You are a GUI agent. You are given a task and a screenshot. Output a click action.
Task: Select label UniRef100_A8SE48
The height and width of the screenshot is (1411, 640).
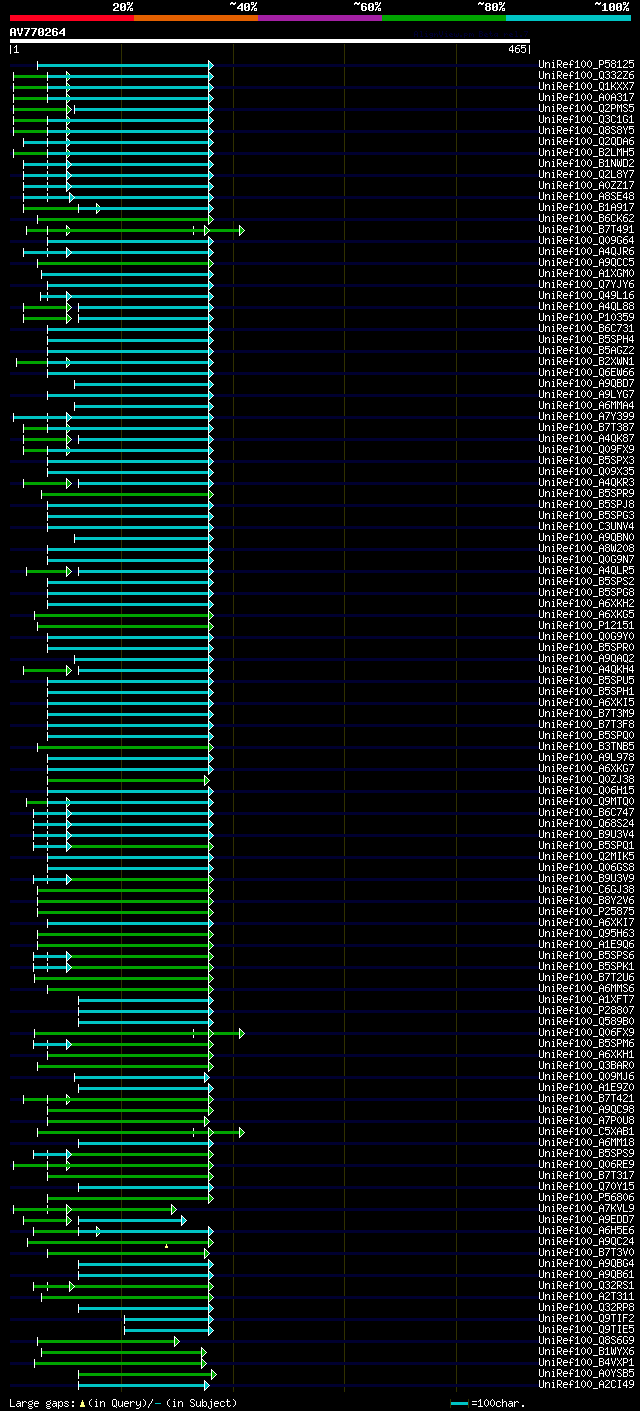click(586, 197)
